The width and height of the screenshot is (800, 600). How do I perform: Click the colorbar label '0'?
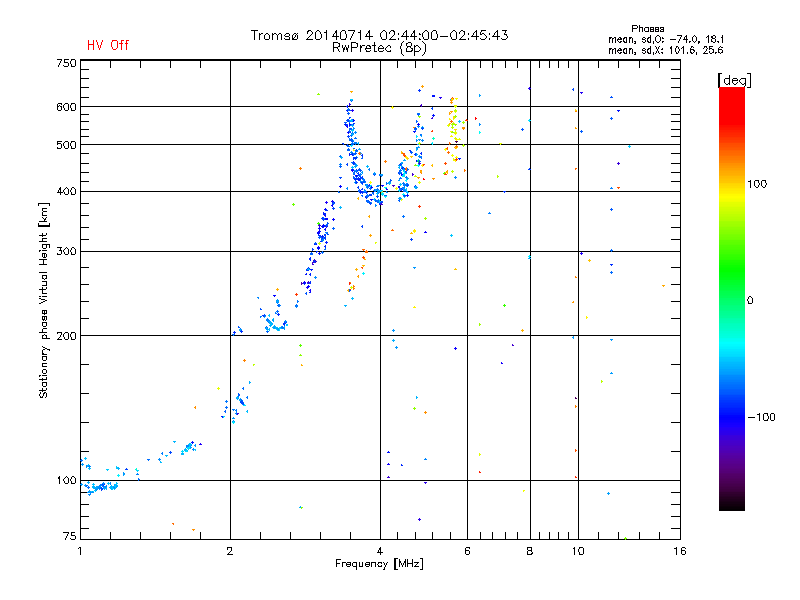pos(750,300)
